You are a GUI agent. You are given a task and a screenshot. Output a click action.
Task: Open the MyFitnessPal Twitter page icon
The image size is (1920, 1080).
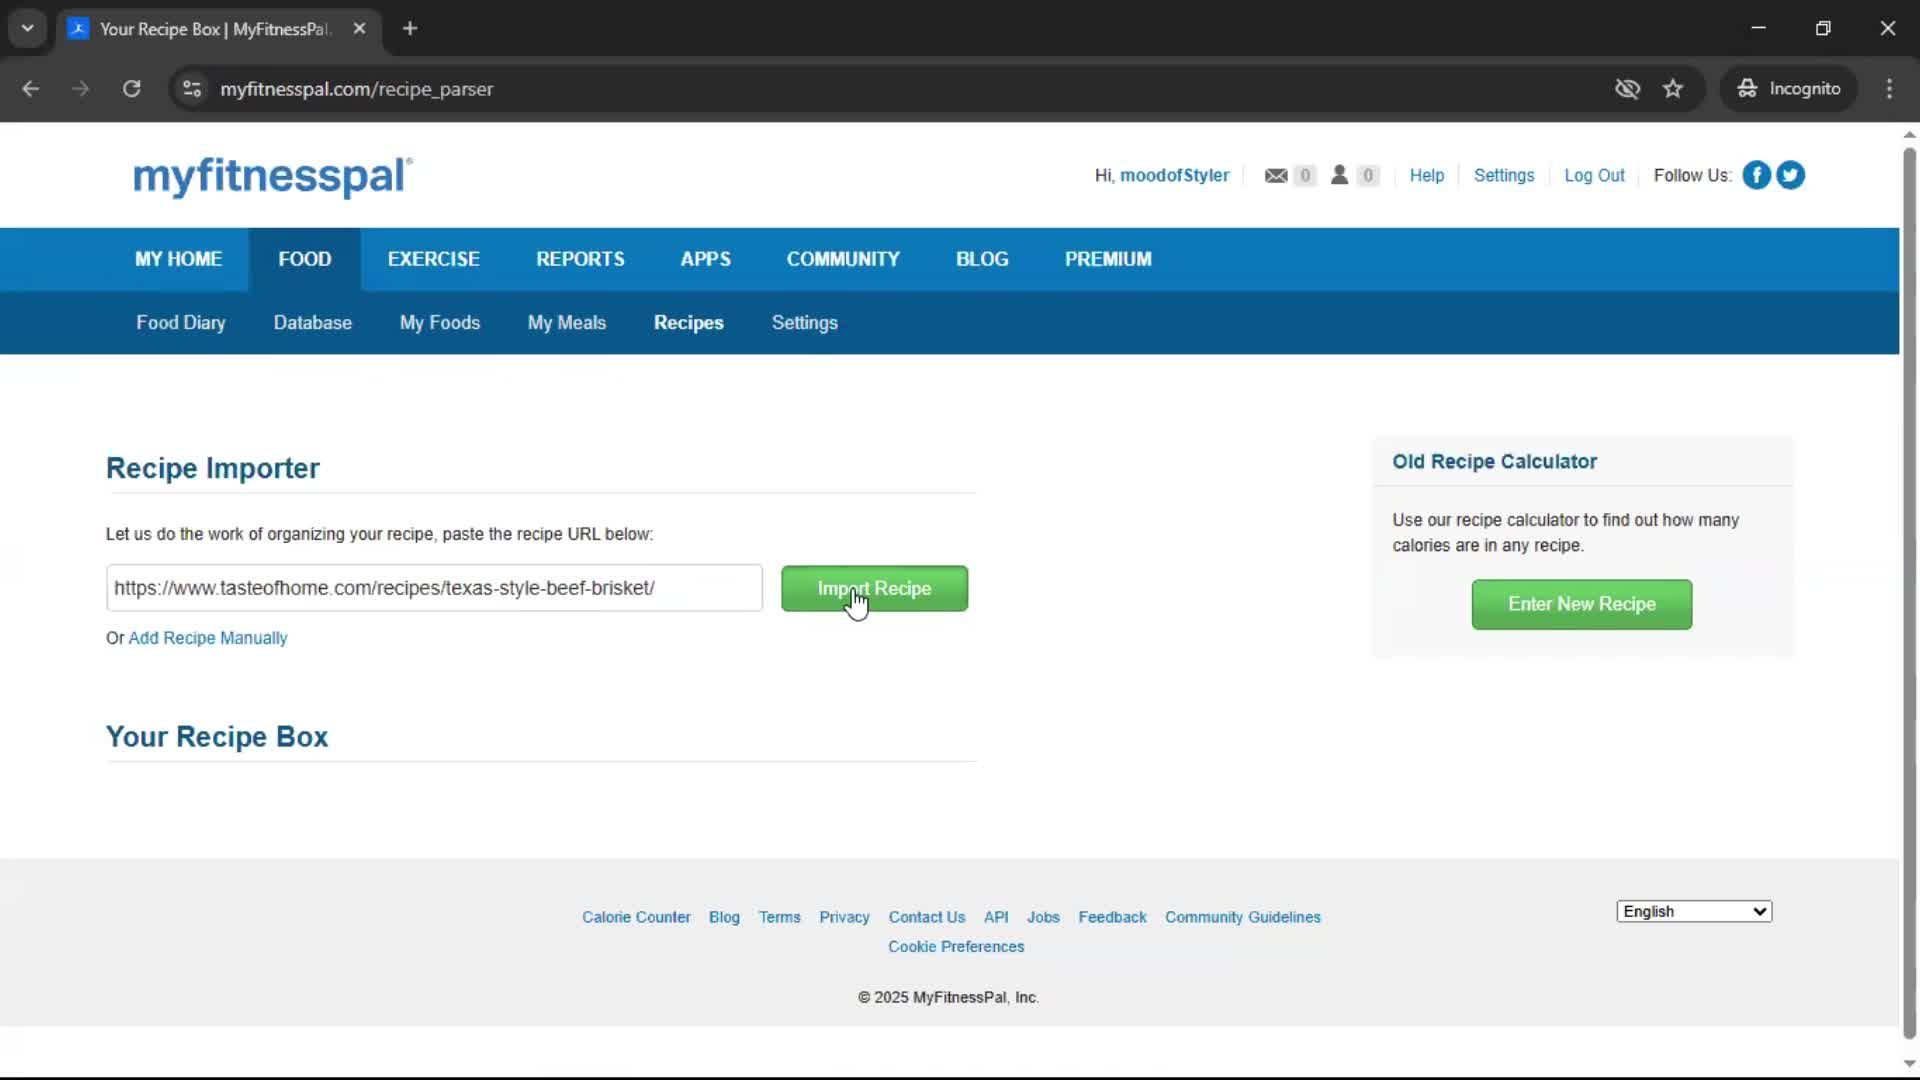click(1790, 175)
